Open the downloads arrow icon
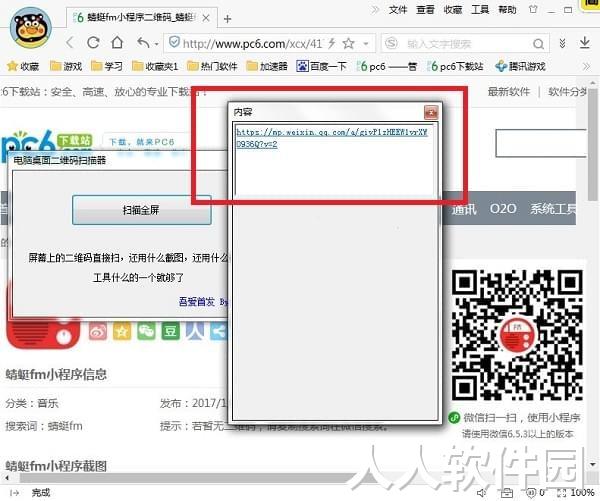The height and width of the screenshot is (501, 600). click(x=584, y=42)
